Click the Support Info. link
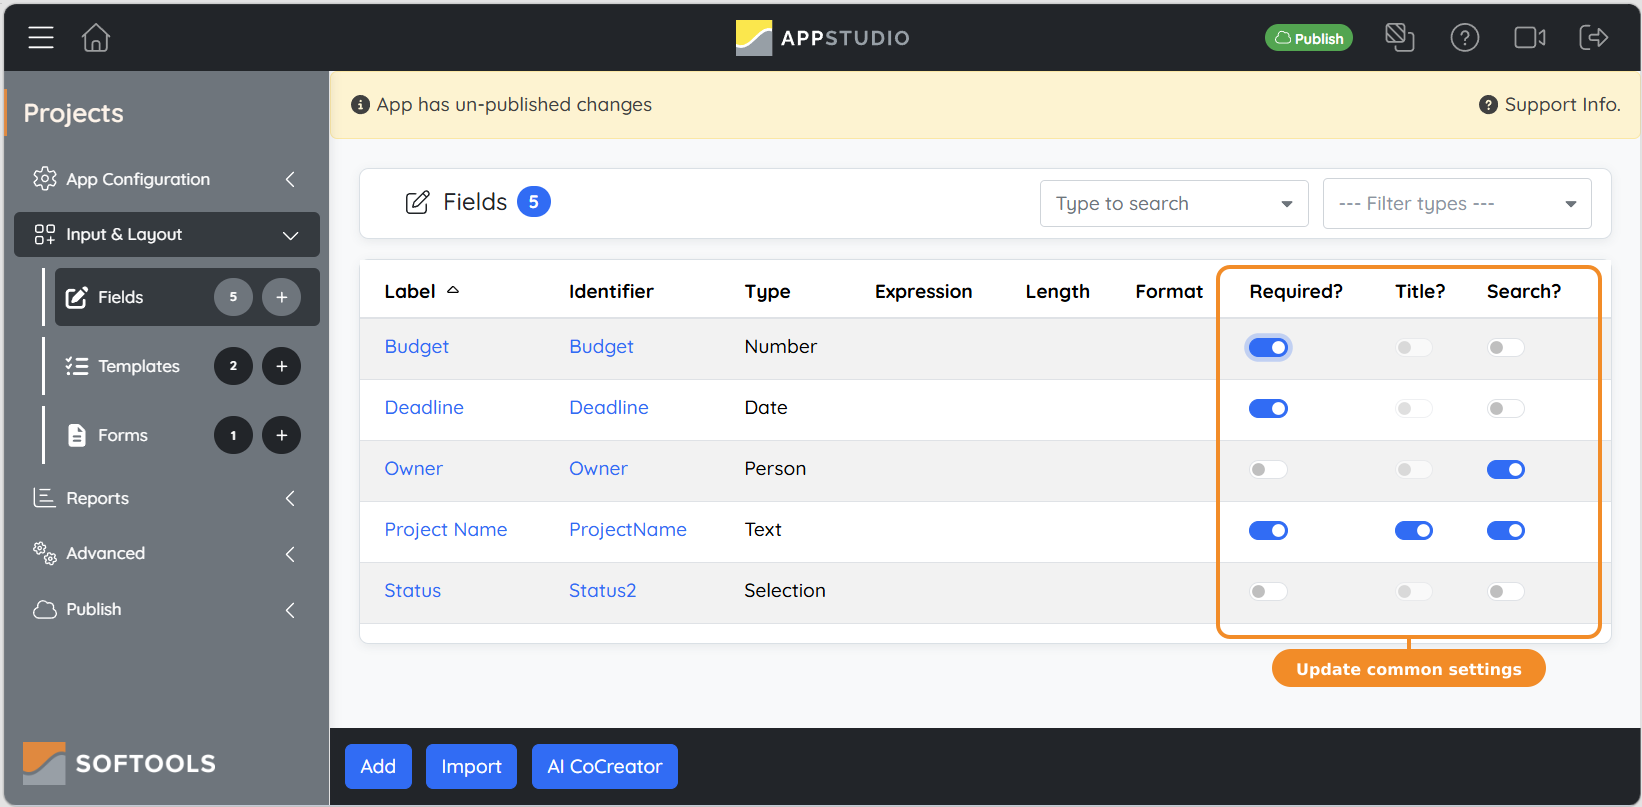Viewport: 1642px width, 807px height. pyautogui.click(x=1562, y=105)
